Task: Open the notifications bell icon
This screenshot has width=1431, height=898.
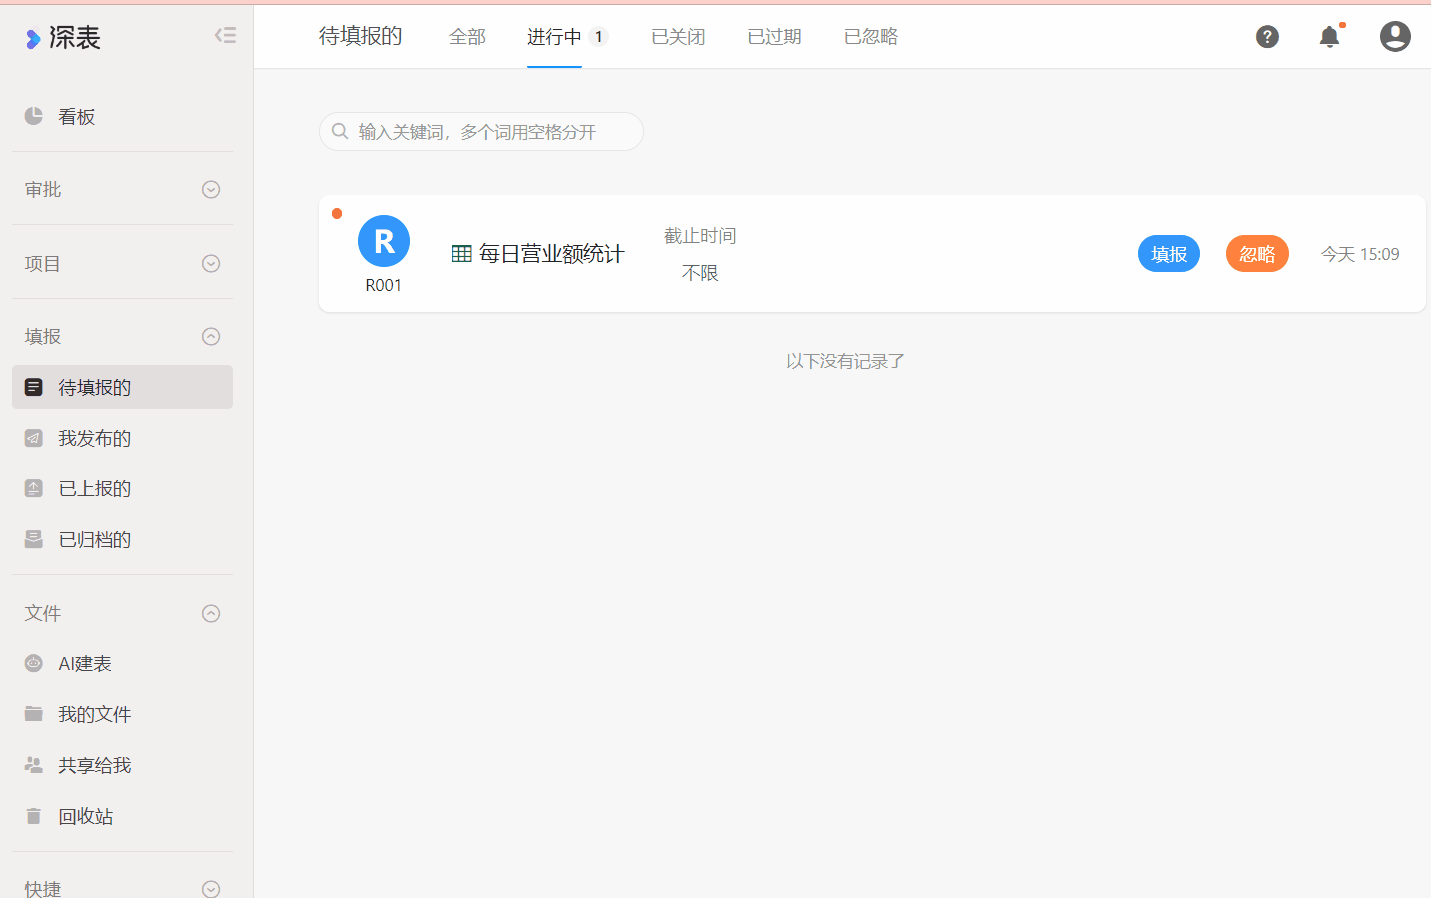Action: click(x=1329, y=37)
